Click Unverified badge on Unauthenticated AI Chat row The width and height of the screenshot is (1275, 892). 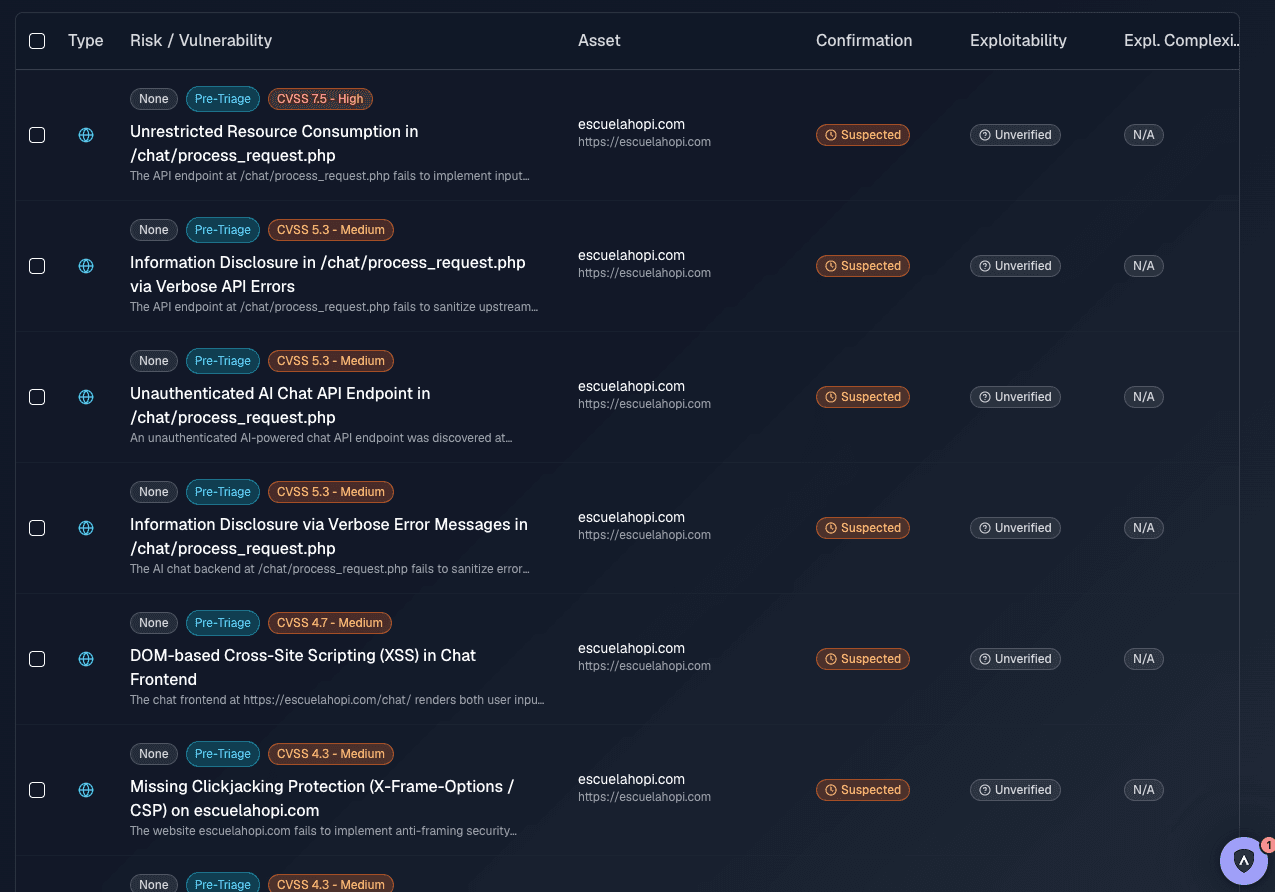(x=1015, y=397)
